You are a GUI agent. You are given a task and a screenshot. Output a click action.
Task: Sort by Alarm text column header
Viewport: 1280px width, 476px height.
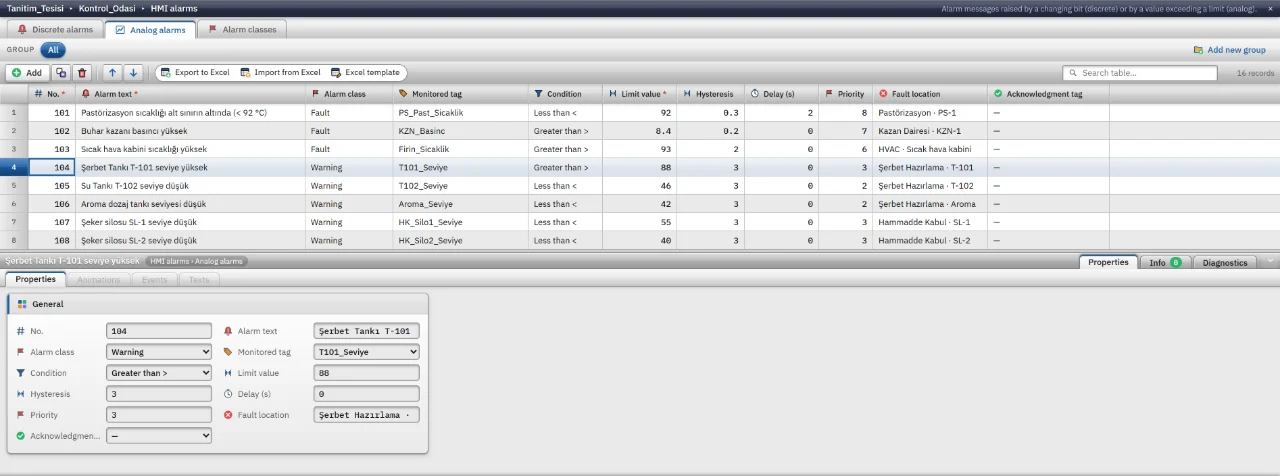190,94
